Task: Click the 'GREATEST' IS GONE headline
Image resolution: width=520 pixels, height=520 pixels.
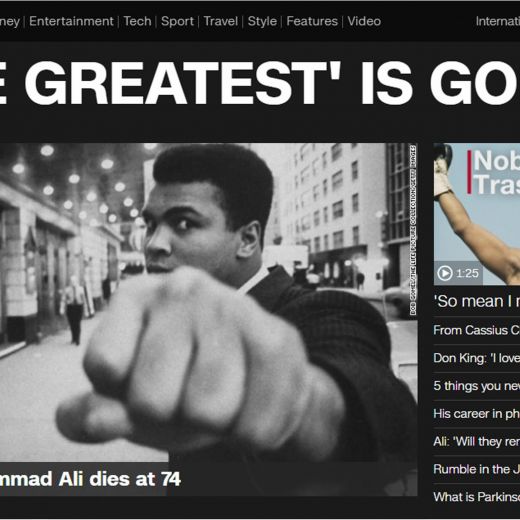Action: click(260, 84)
